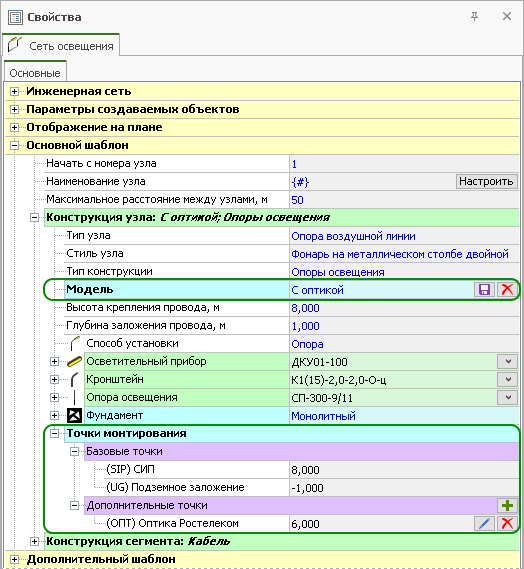
Task: Click the Тип узла value Опора воздушной линии
Action: 353,236
